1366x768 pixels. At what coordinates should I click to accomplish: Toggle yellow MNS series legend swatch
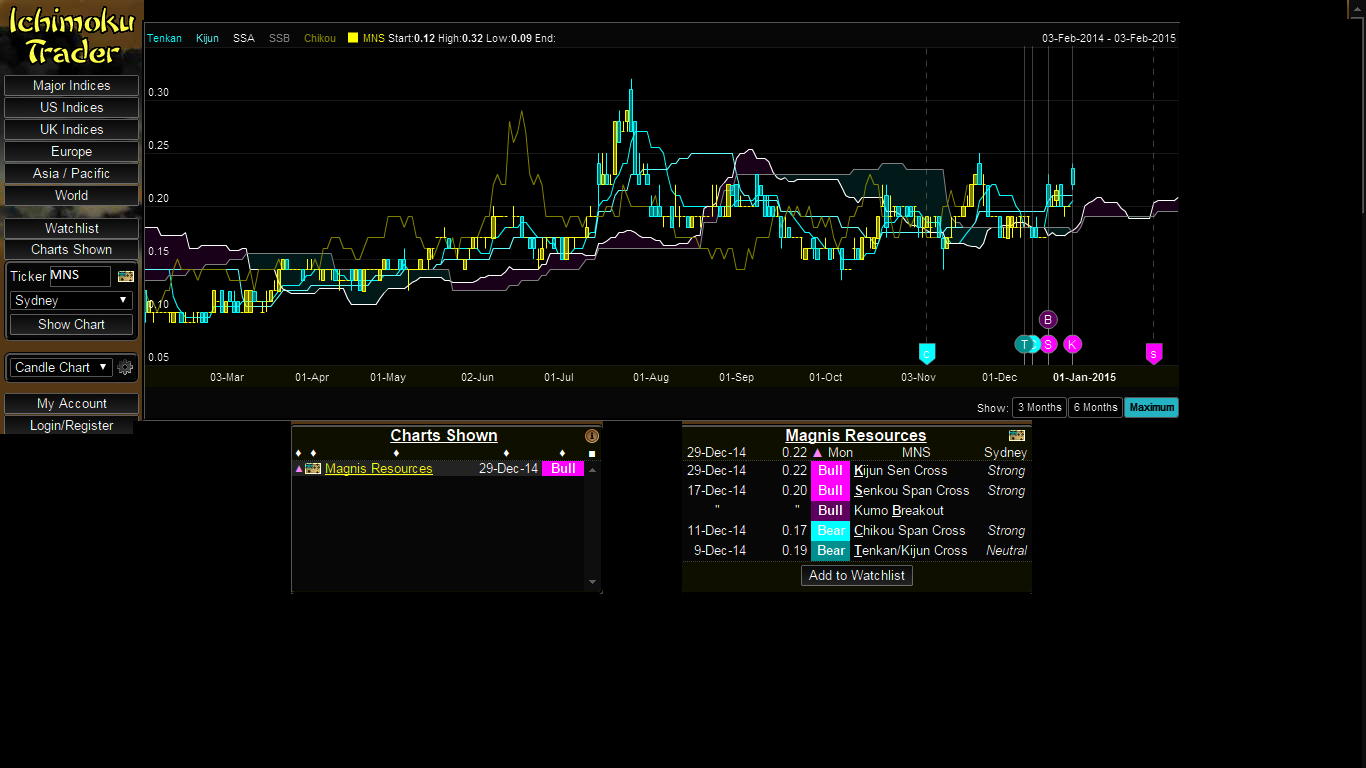click(353, 38)
